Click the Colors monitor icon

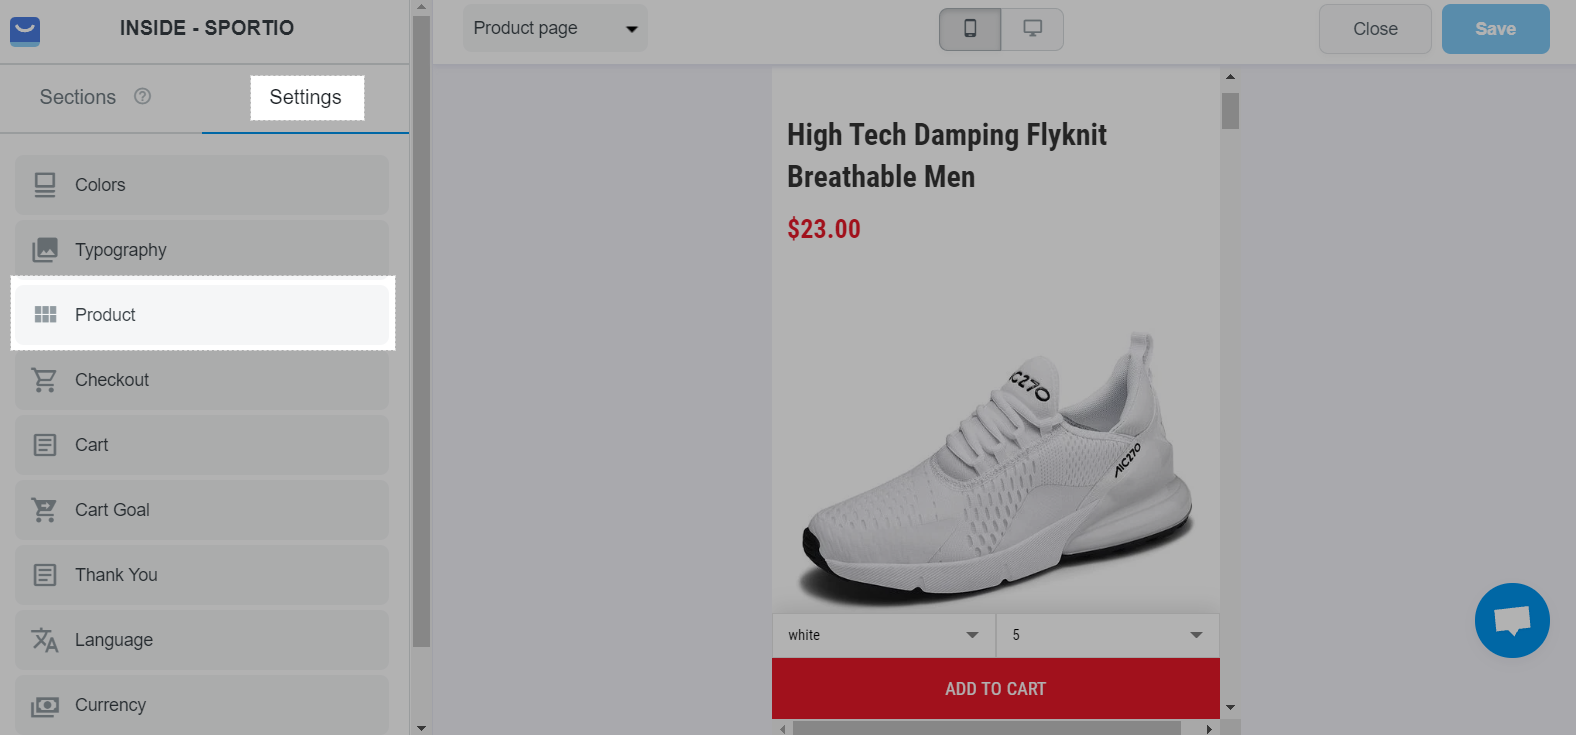(x=45, y=185)
